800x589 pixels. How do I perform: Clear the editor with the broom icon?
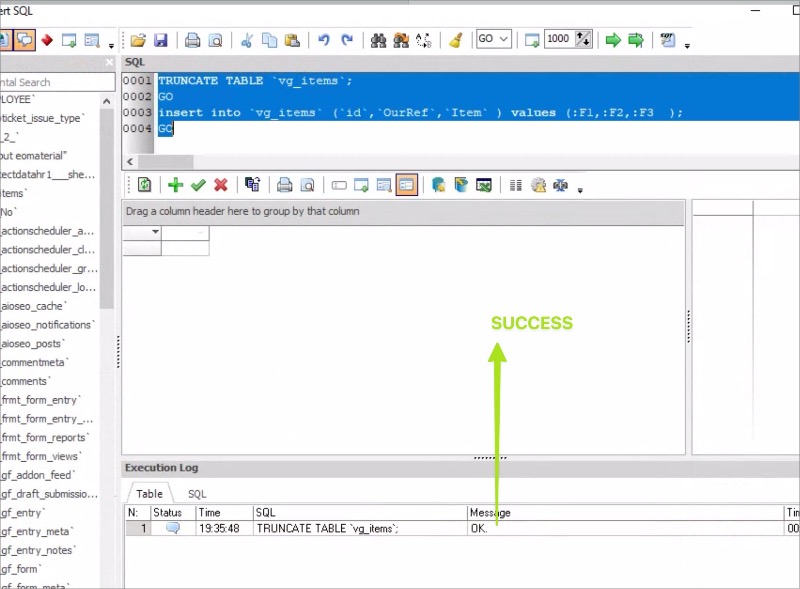pos(456,40)
